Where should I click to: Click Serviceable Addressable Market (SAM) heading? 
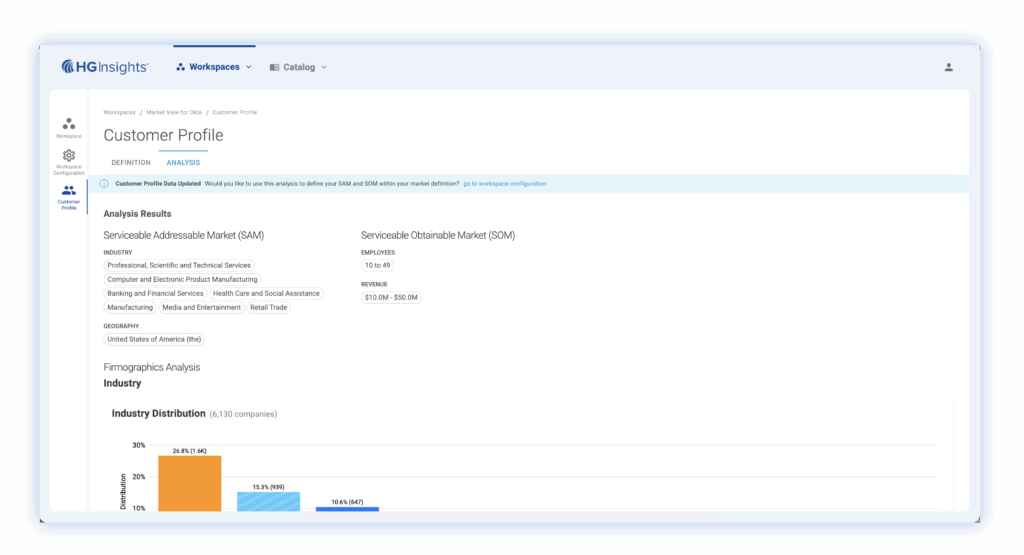pyautogui.click(x=184, y=235)
